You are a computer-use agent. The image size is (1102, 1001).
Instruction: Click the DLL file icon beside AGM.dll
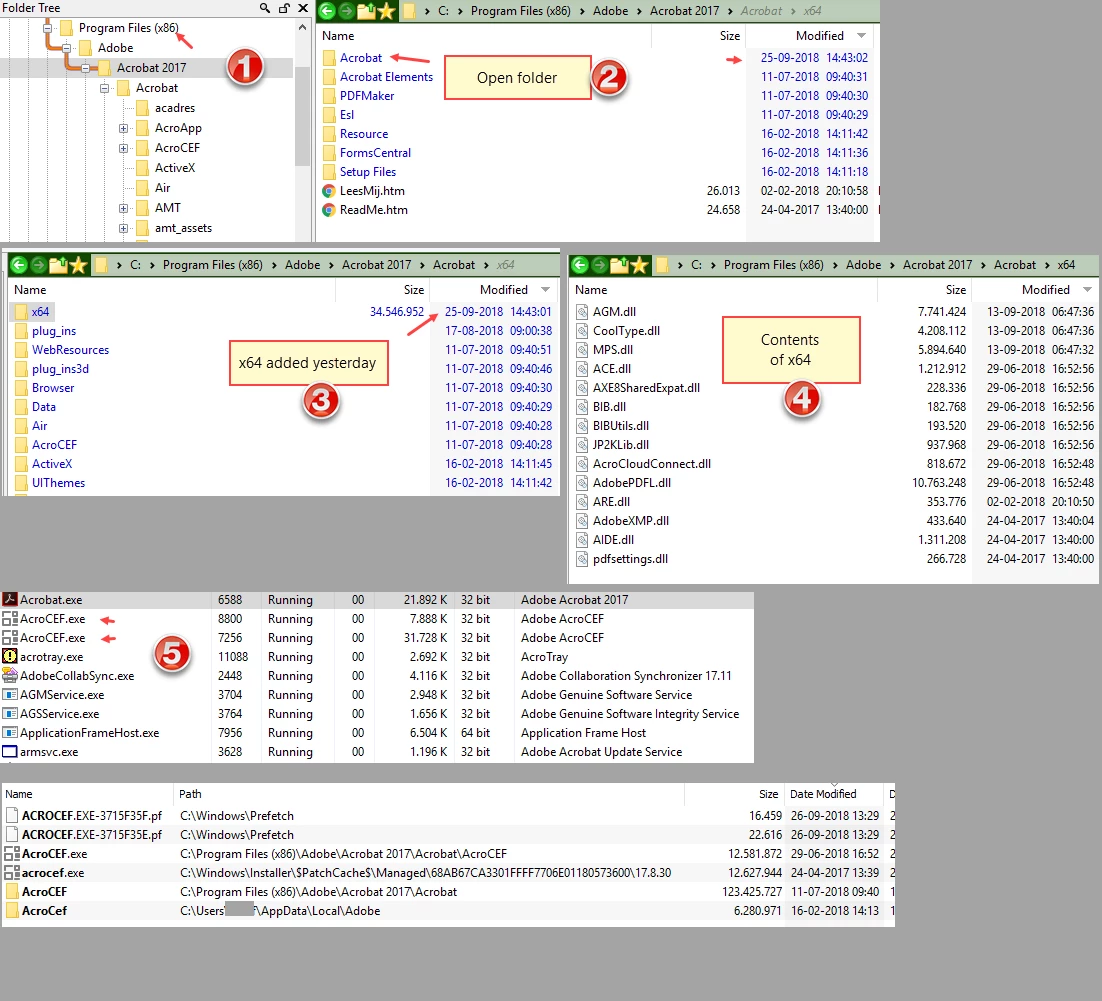(x=582, y=311)
